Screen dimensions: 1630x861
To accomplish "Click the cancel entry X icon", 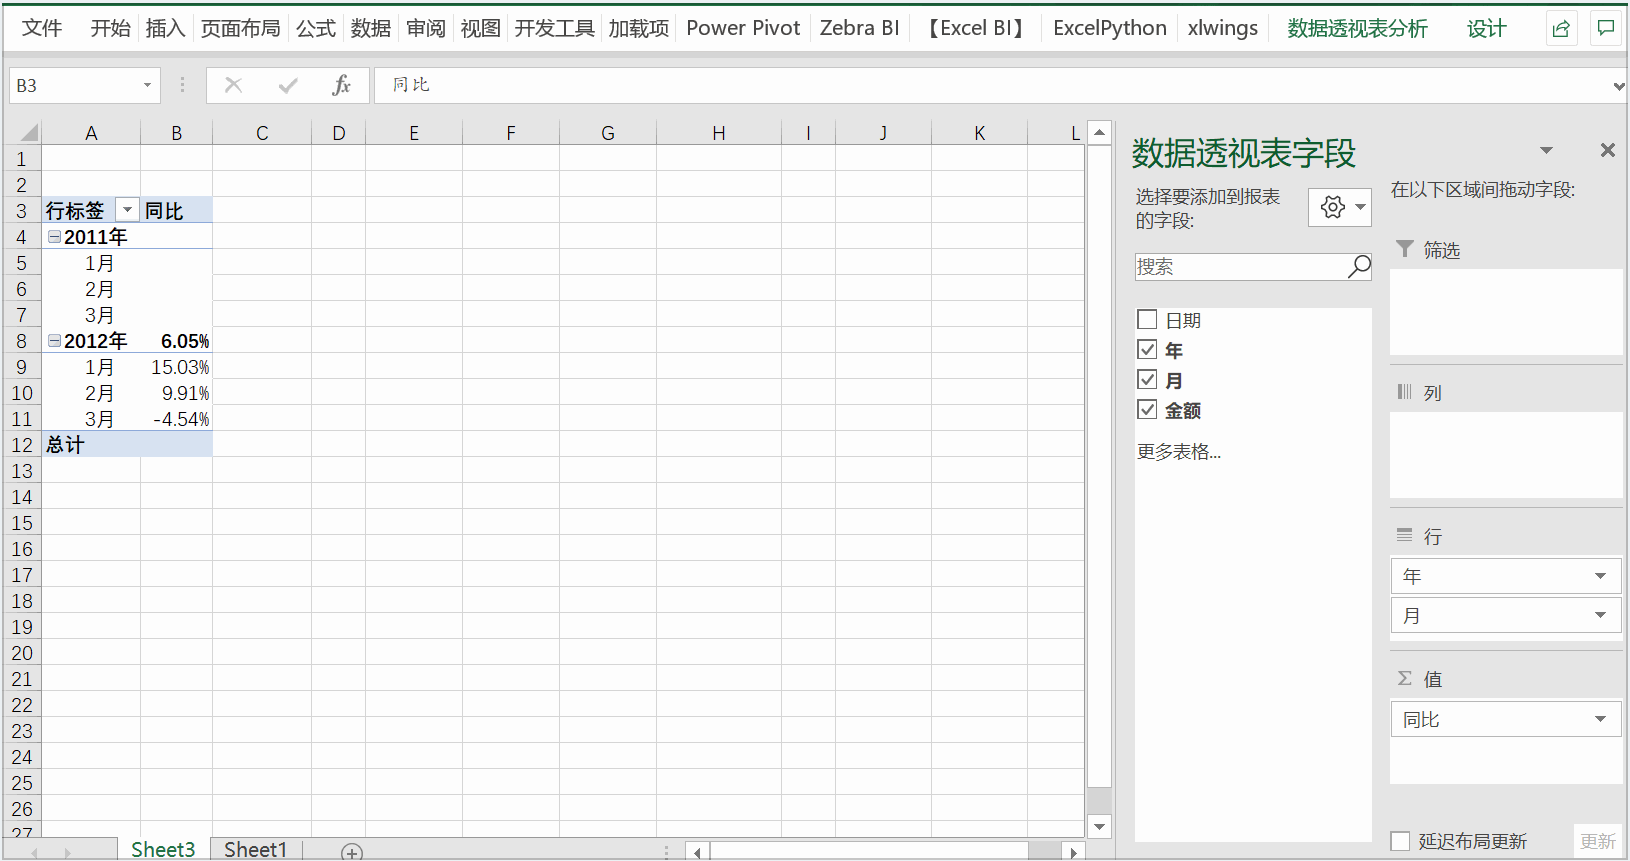I will point(233,85).
